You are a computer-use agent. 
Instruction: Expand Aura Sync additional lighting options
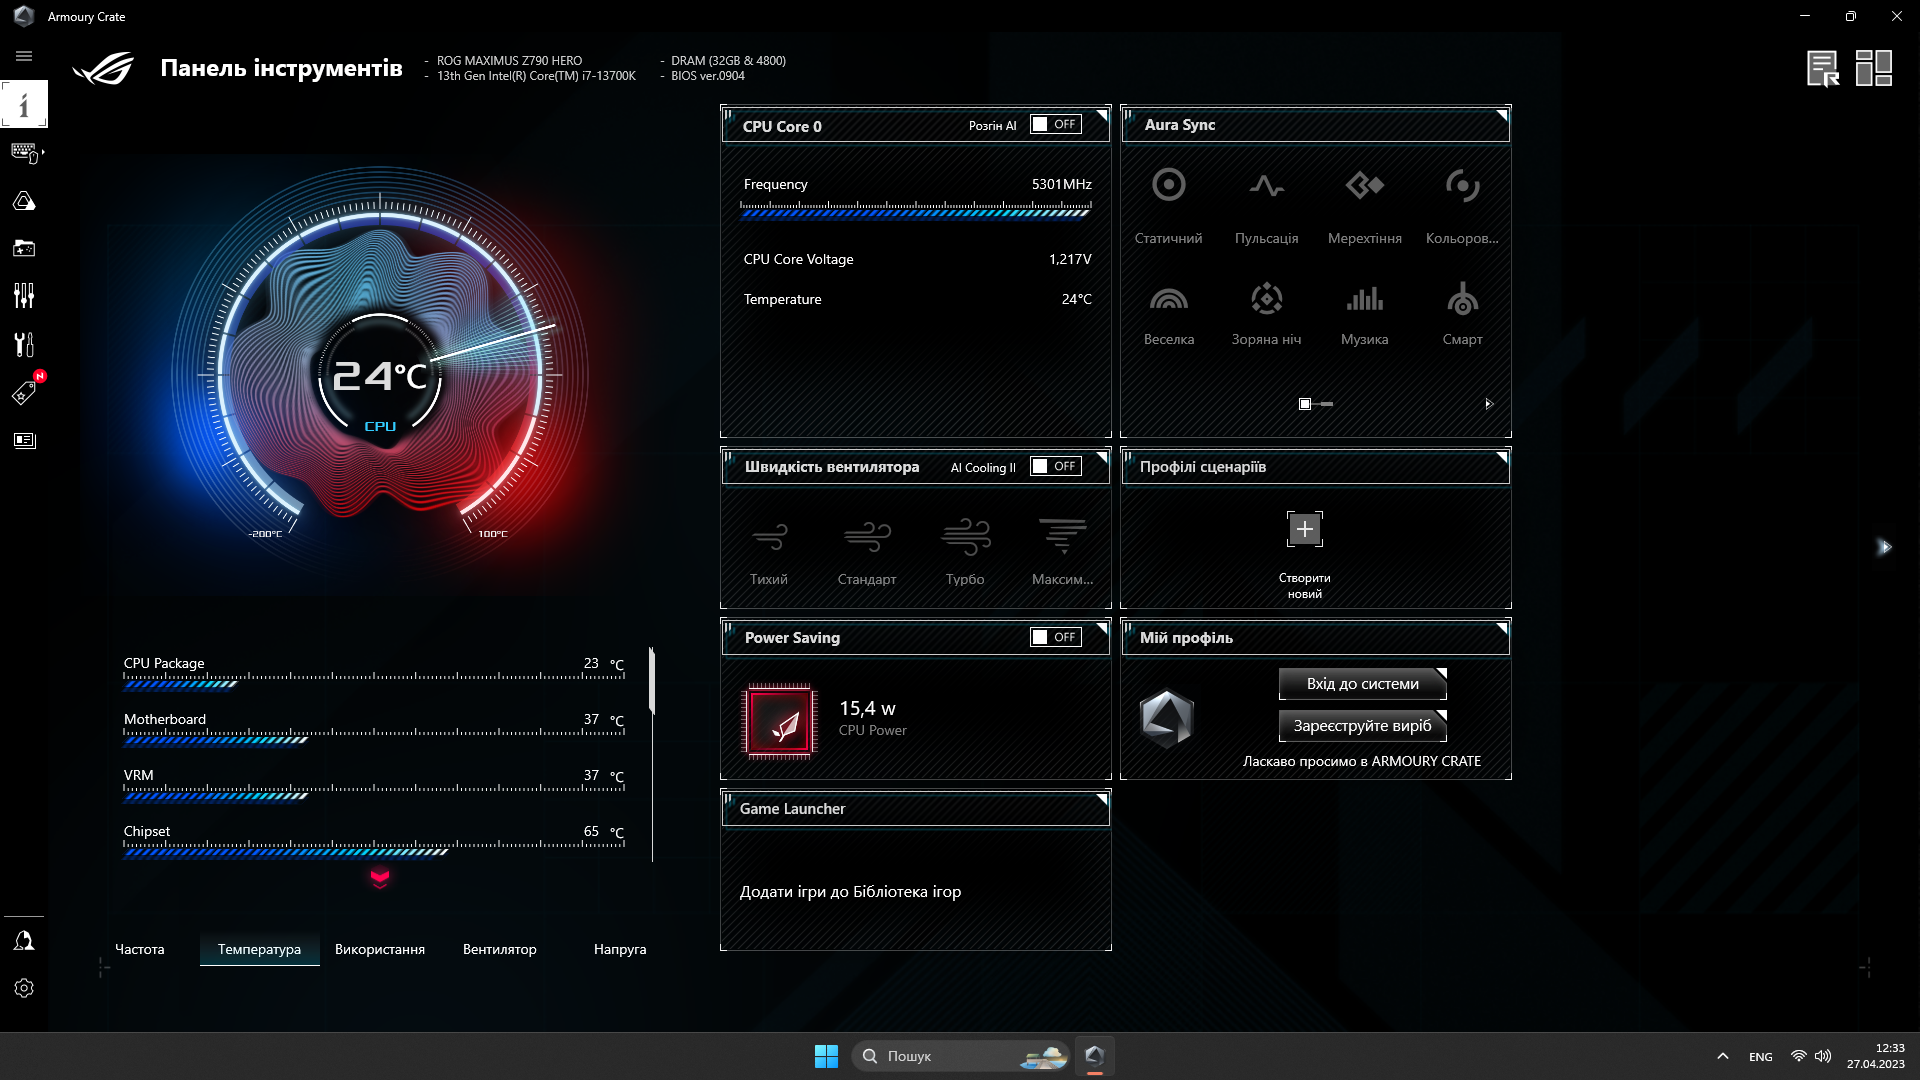(x=1487, y=404)
